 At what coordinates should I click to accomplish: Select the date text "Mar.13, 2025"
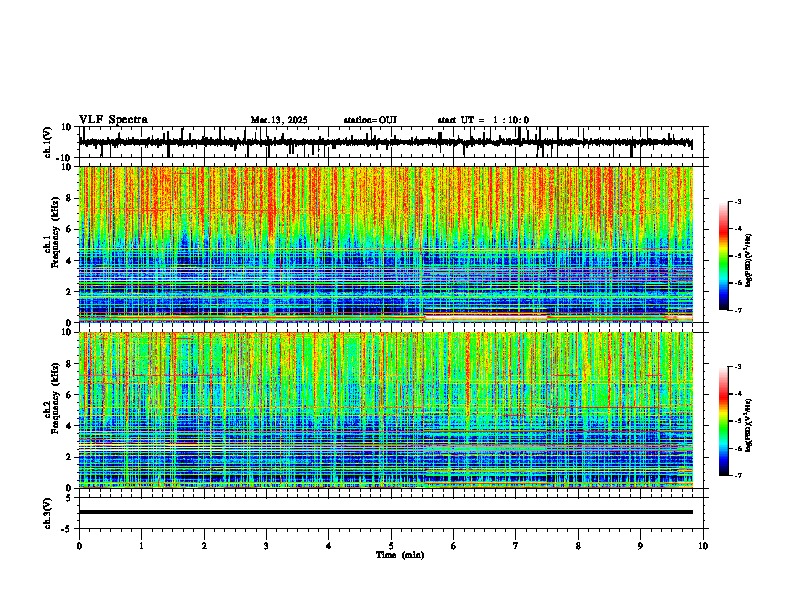pos(279,120)
